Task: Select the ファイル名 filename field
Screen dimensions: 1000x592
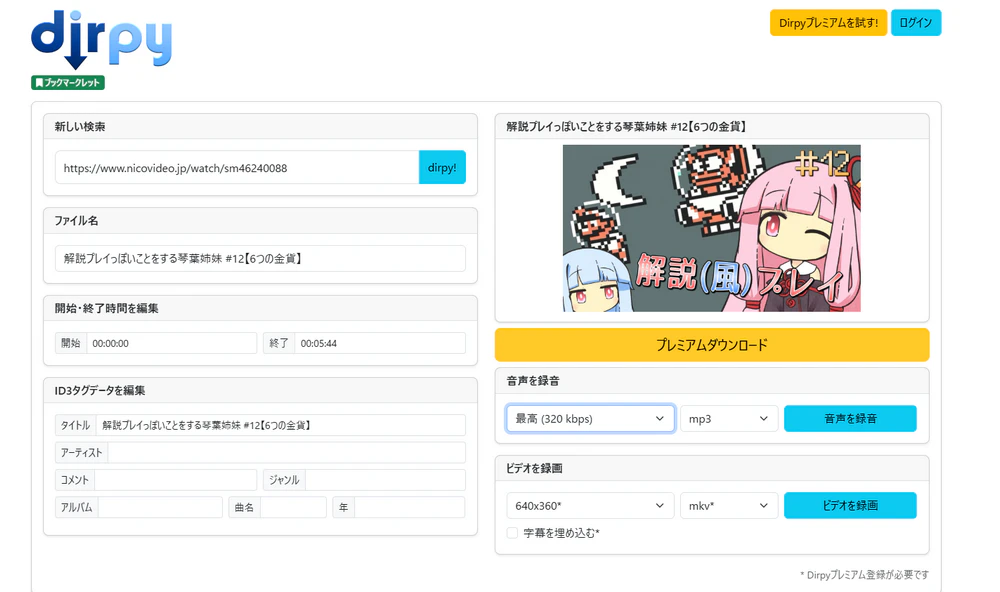Action: [x=260, y=257]
